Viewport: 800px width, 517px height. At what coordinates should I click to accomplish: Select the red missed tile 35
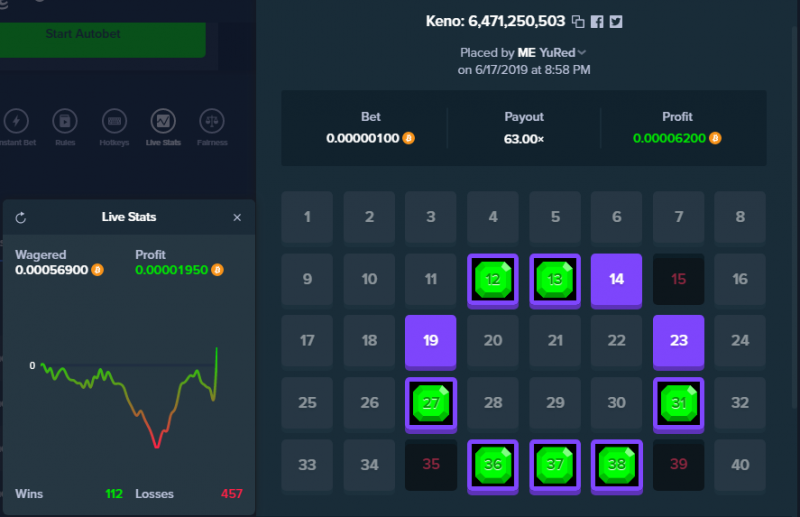(431, 464)
